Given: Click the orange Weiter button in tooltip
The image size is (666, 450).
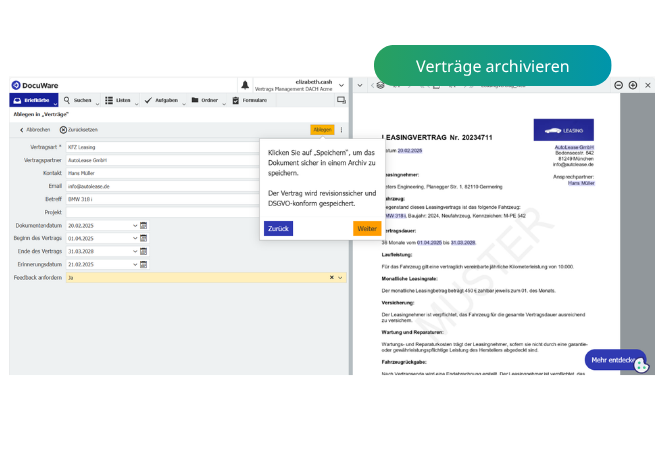Looking at the screenshot, I should coord(367,229).
